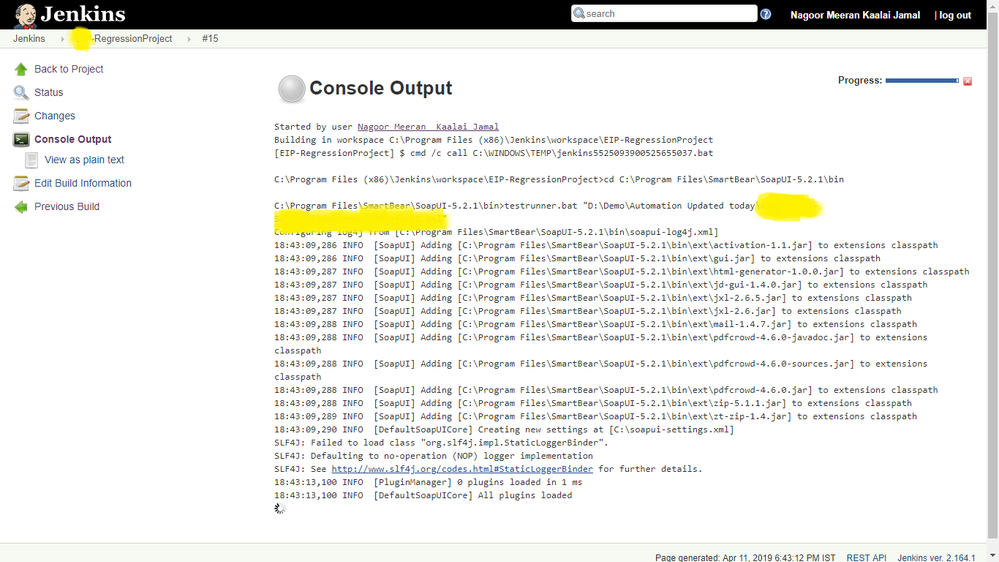The height and width of the screenshot is (562, 999).
Task: Open the Edit Build Information link
Action: tap(83, 184)
